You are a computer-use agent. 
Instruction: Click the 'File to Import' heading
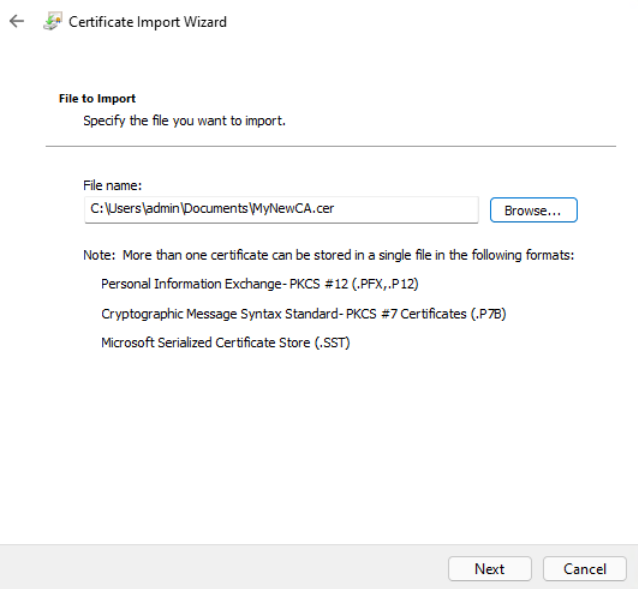[97, 98]
